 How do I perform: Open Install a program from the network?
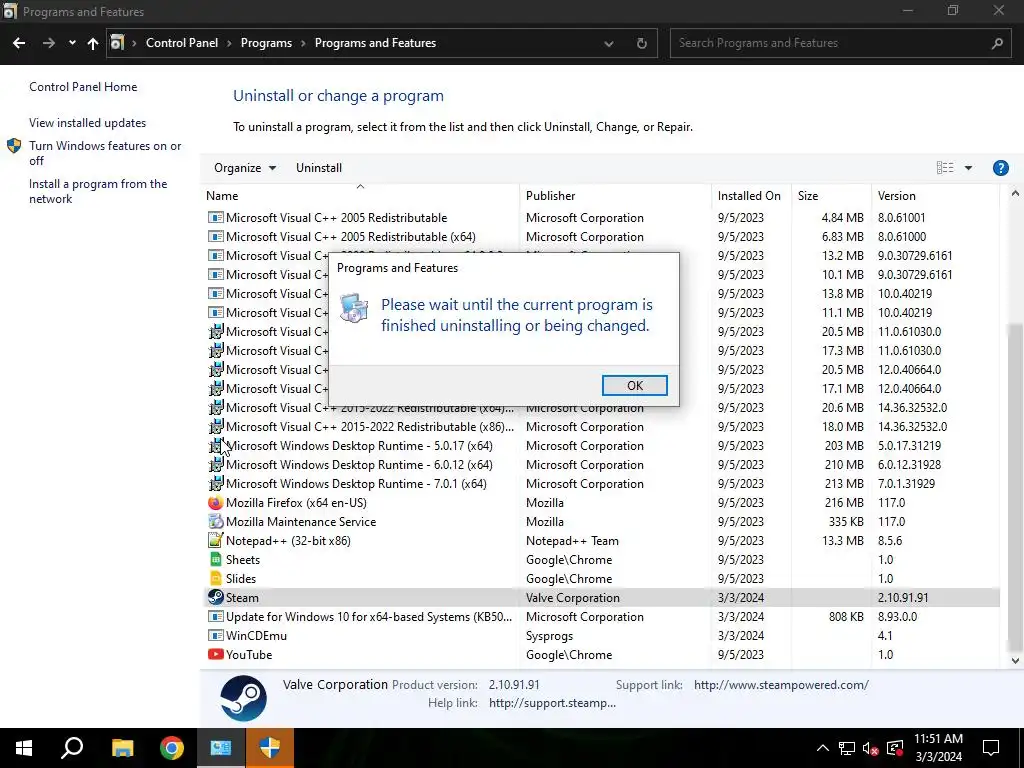click(98, 191)
